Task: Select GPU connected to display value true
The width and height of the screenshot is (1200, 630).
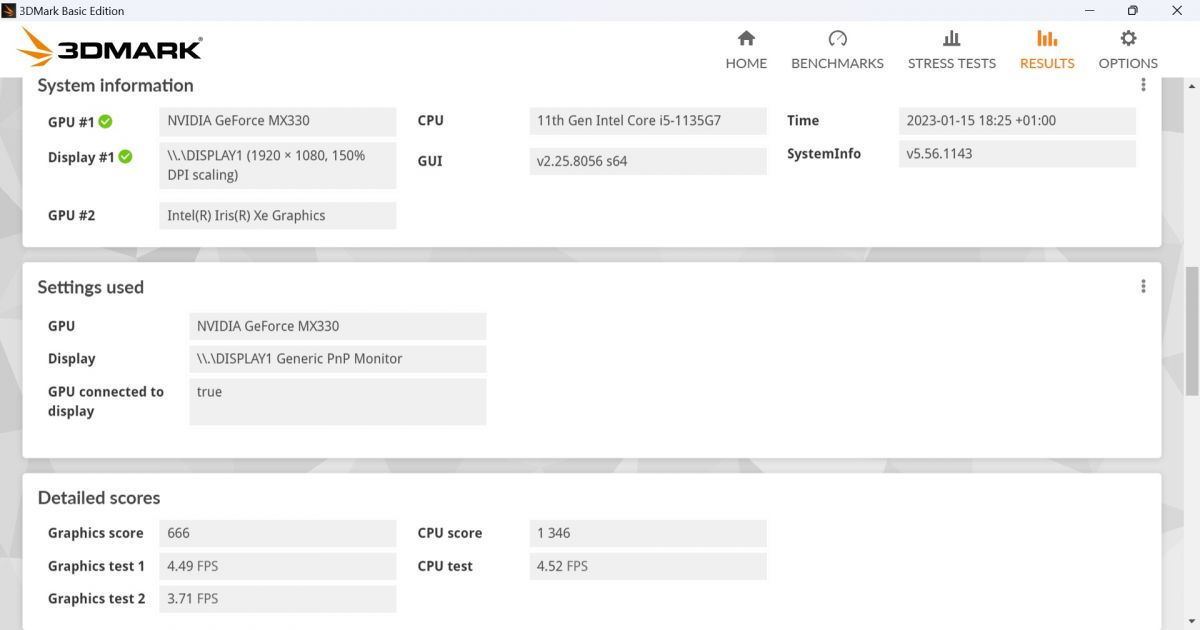Action: [x=337, y=401]
